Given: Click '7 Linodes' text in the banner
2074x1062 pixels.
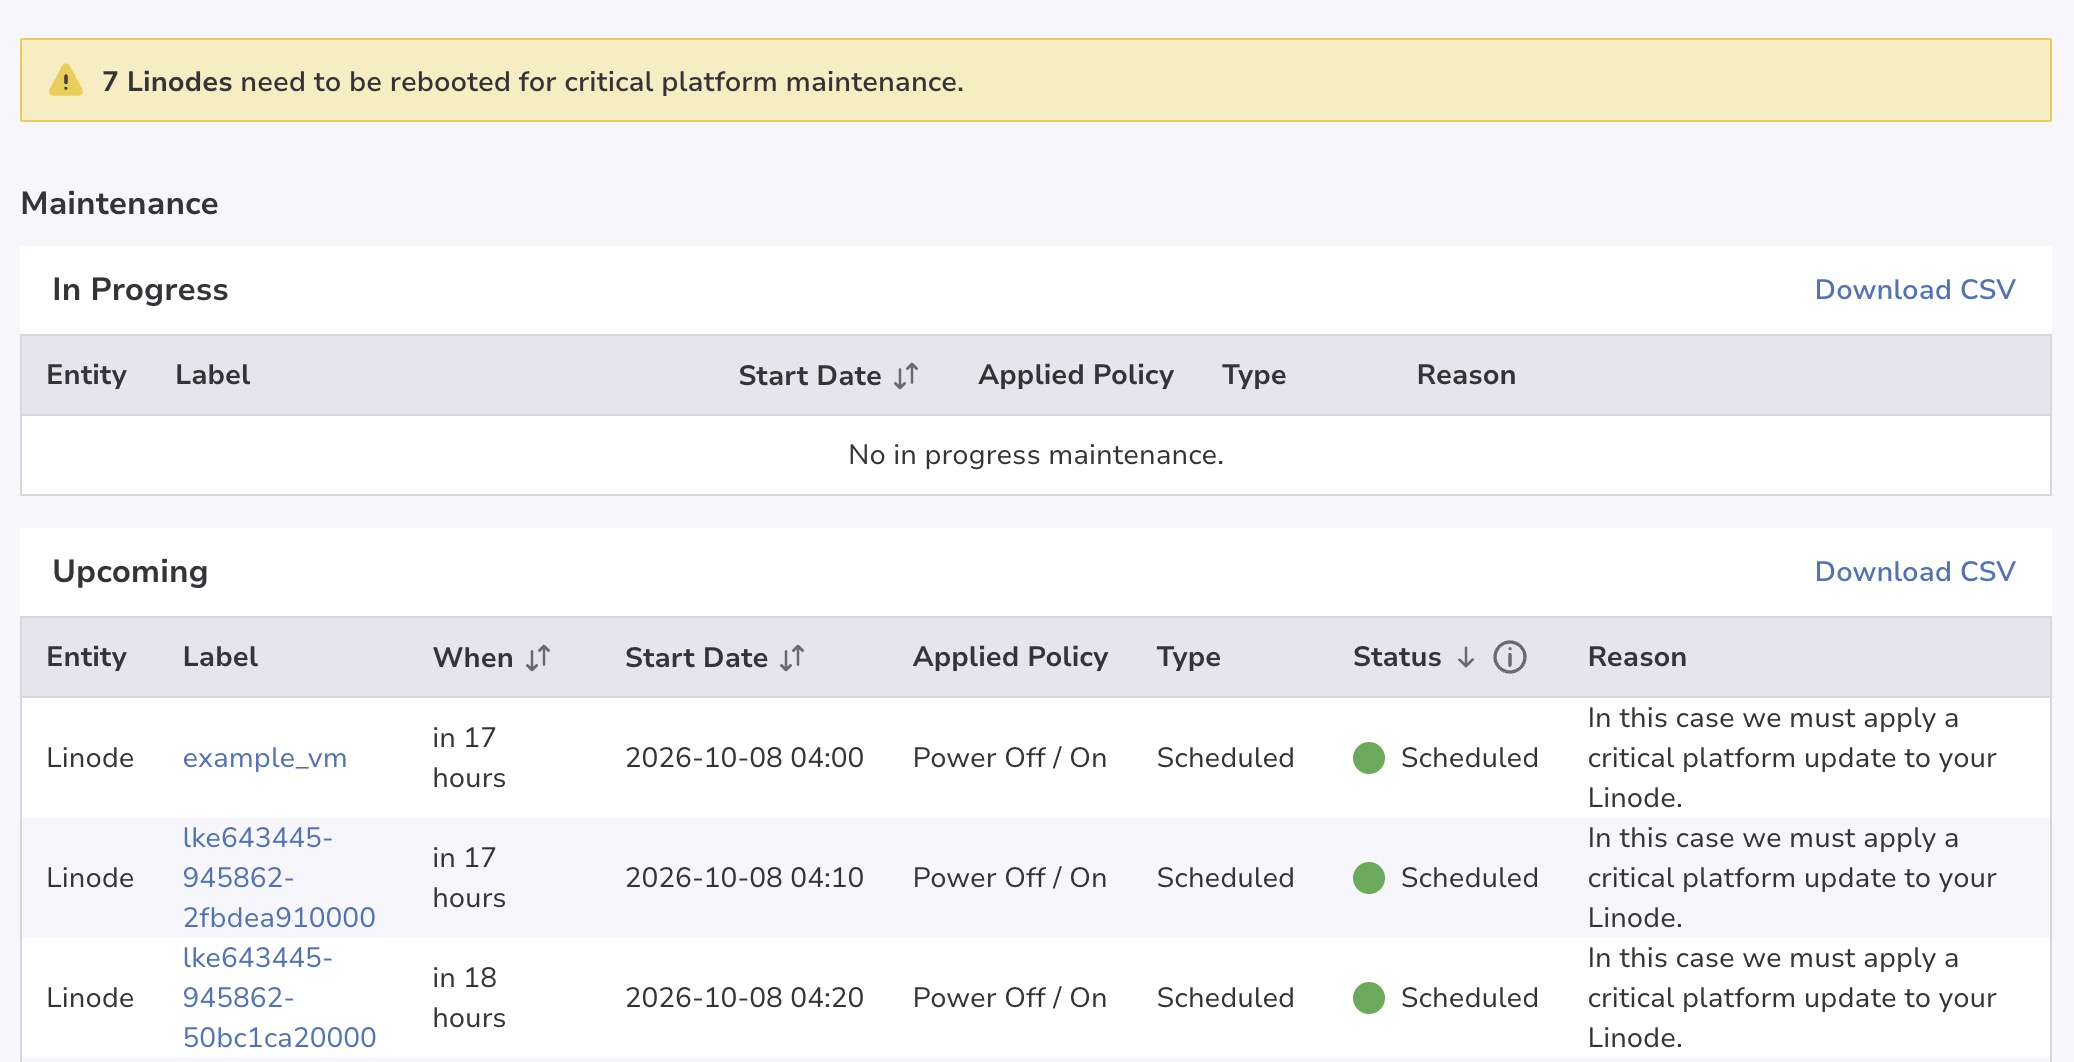Looking at the screenshot, I should click(166, 82).
